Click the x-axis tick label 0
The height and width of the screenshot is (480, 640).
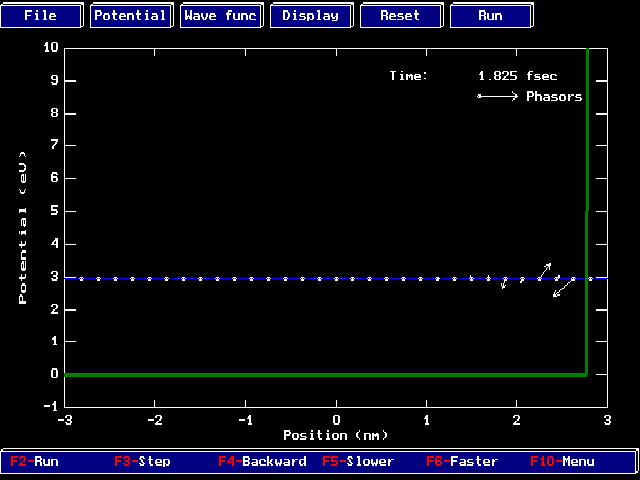coord(336,420)
